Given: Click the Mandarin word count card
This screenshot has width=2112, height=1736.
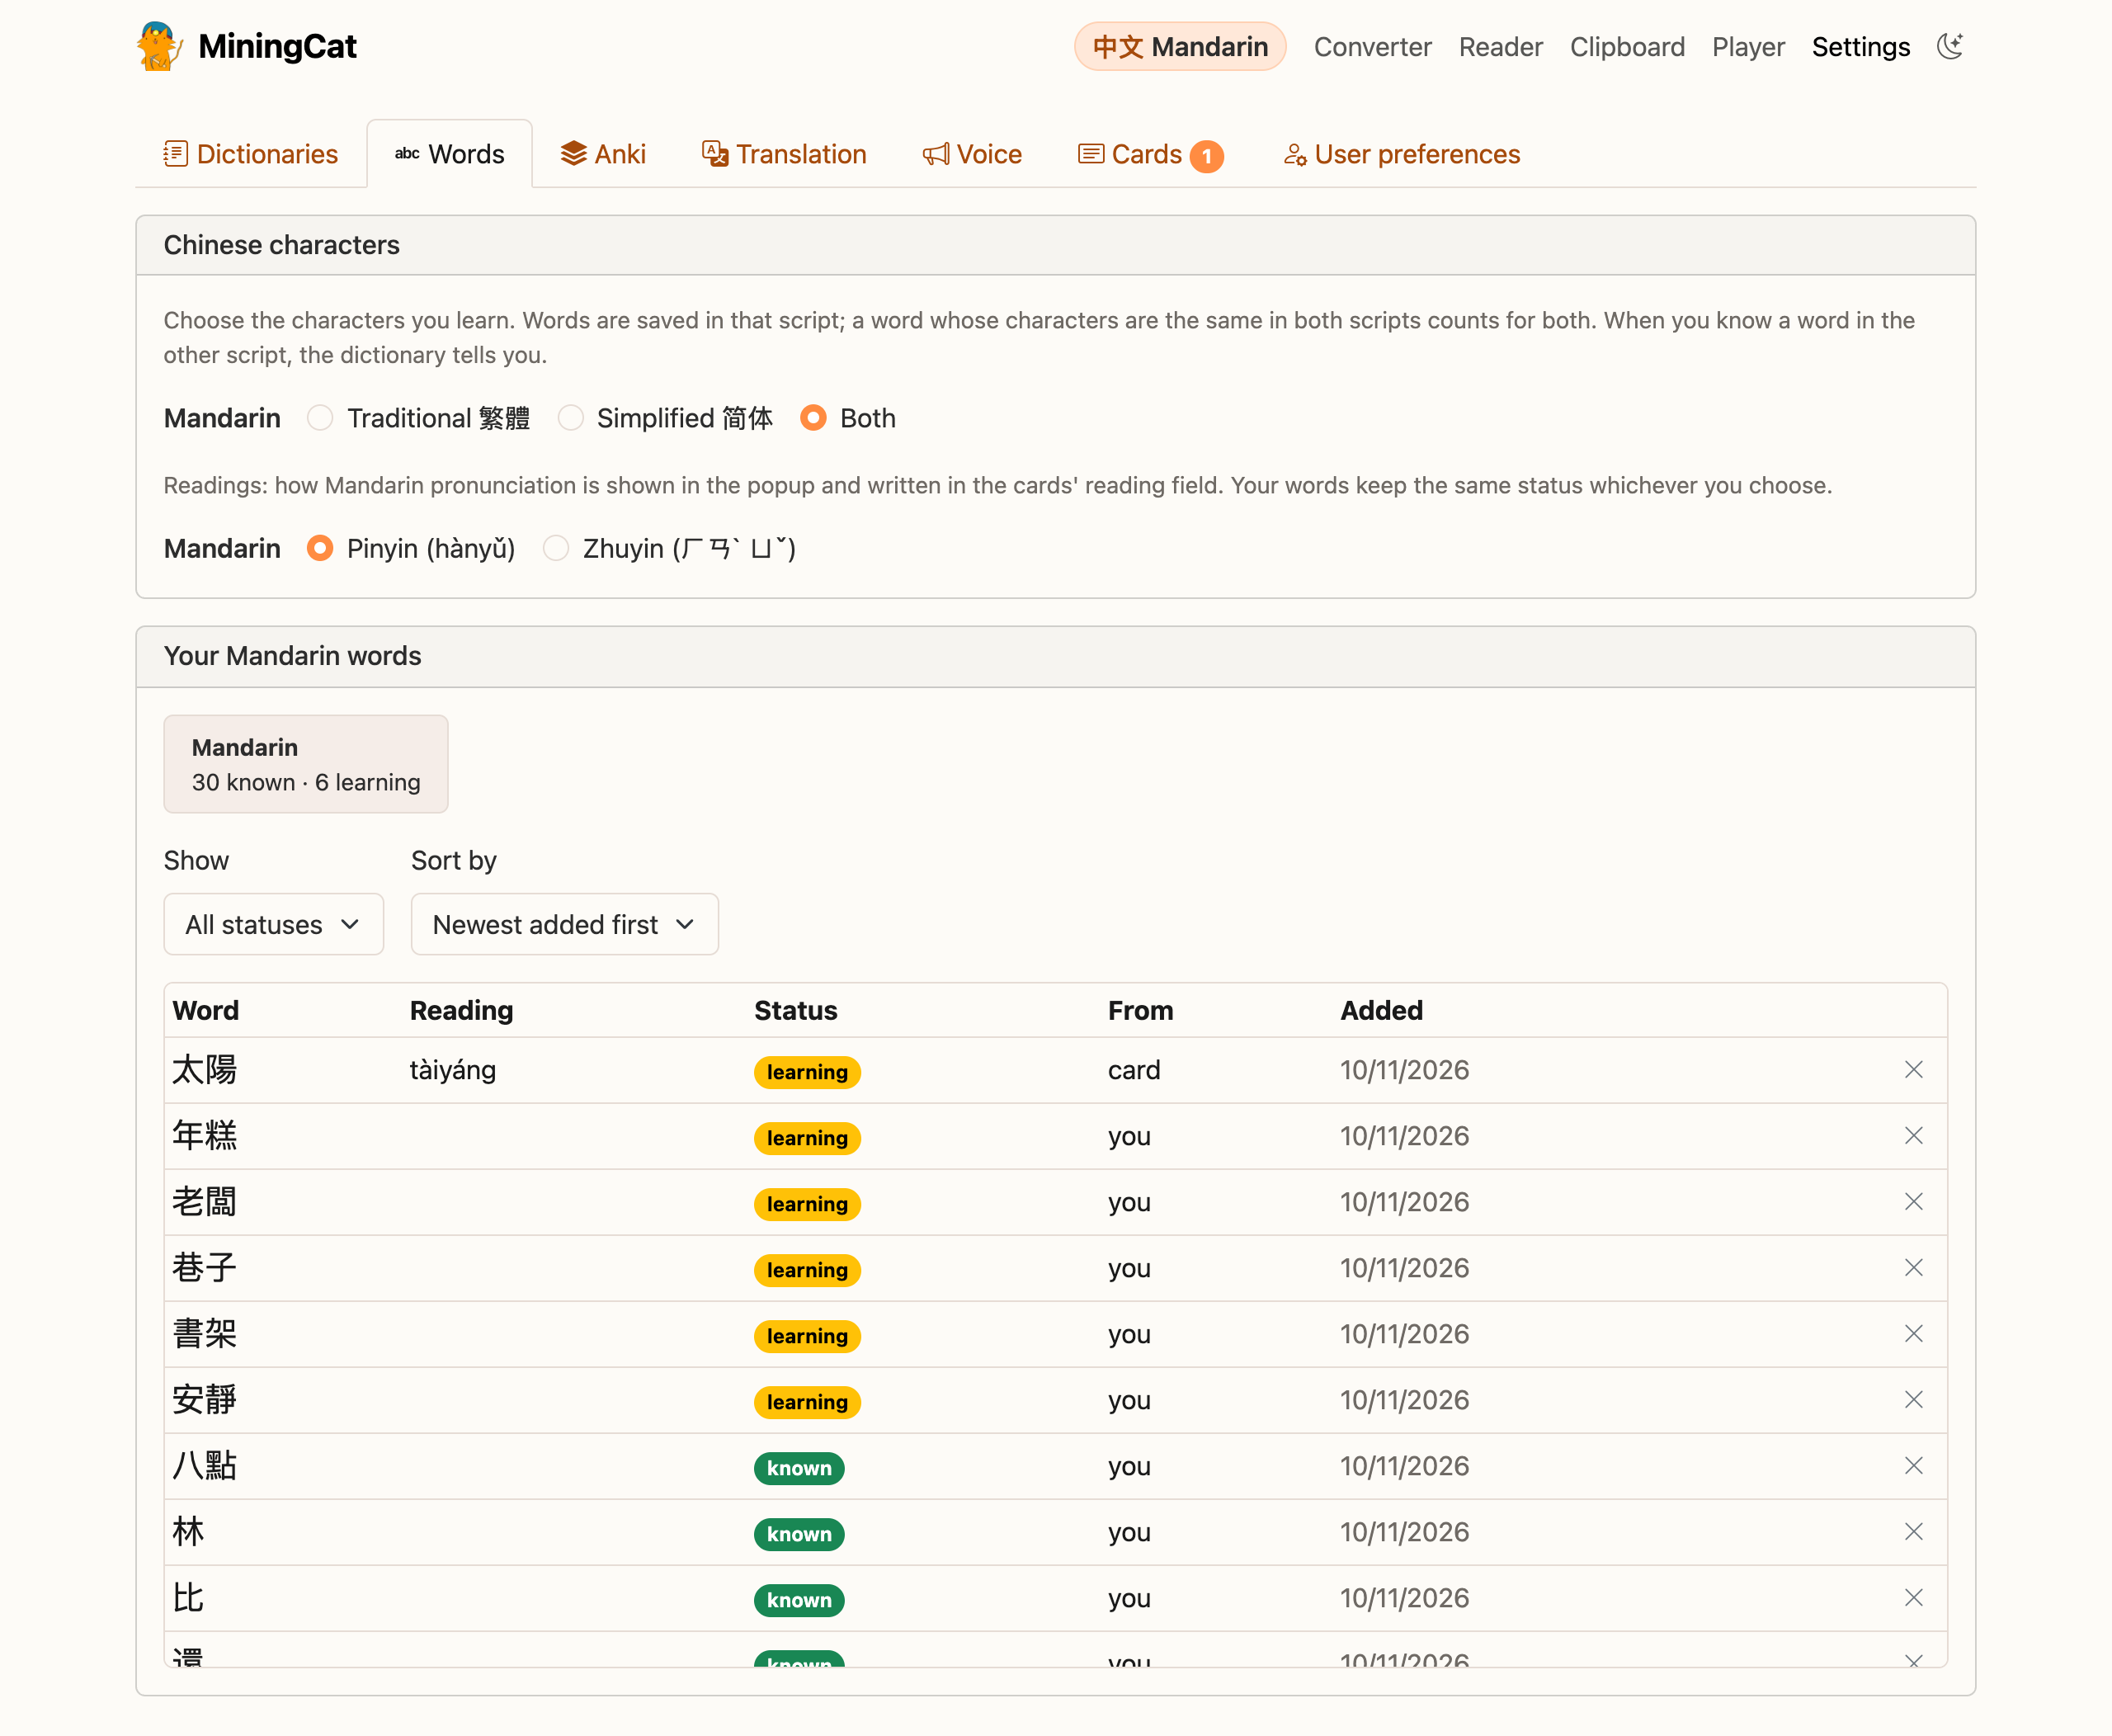Looking at the screenshot, I should click(x=306, y=764).
